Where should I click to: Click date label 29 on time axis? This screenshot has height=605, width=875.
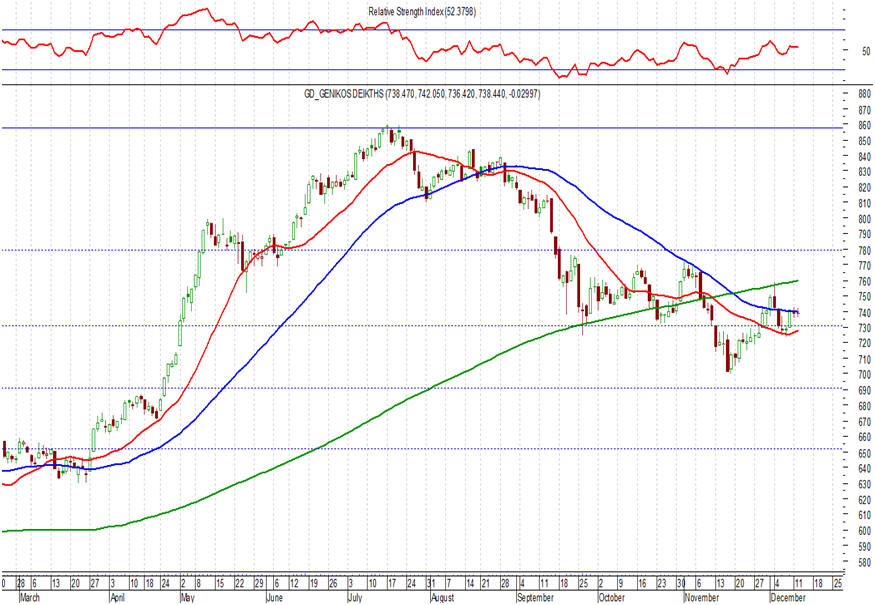pos(259,583)
